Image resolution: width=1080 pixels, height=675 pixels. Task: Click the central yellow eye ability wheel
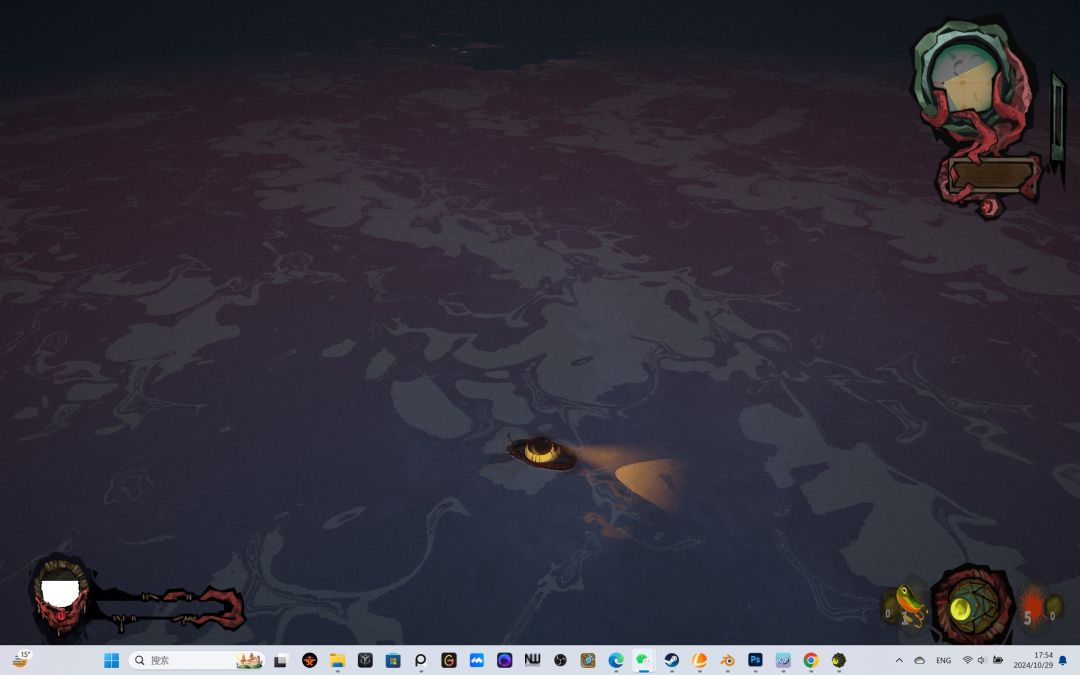tap(972, 605)
